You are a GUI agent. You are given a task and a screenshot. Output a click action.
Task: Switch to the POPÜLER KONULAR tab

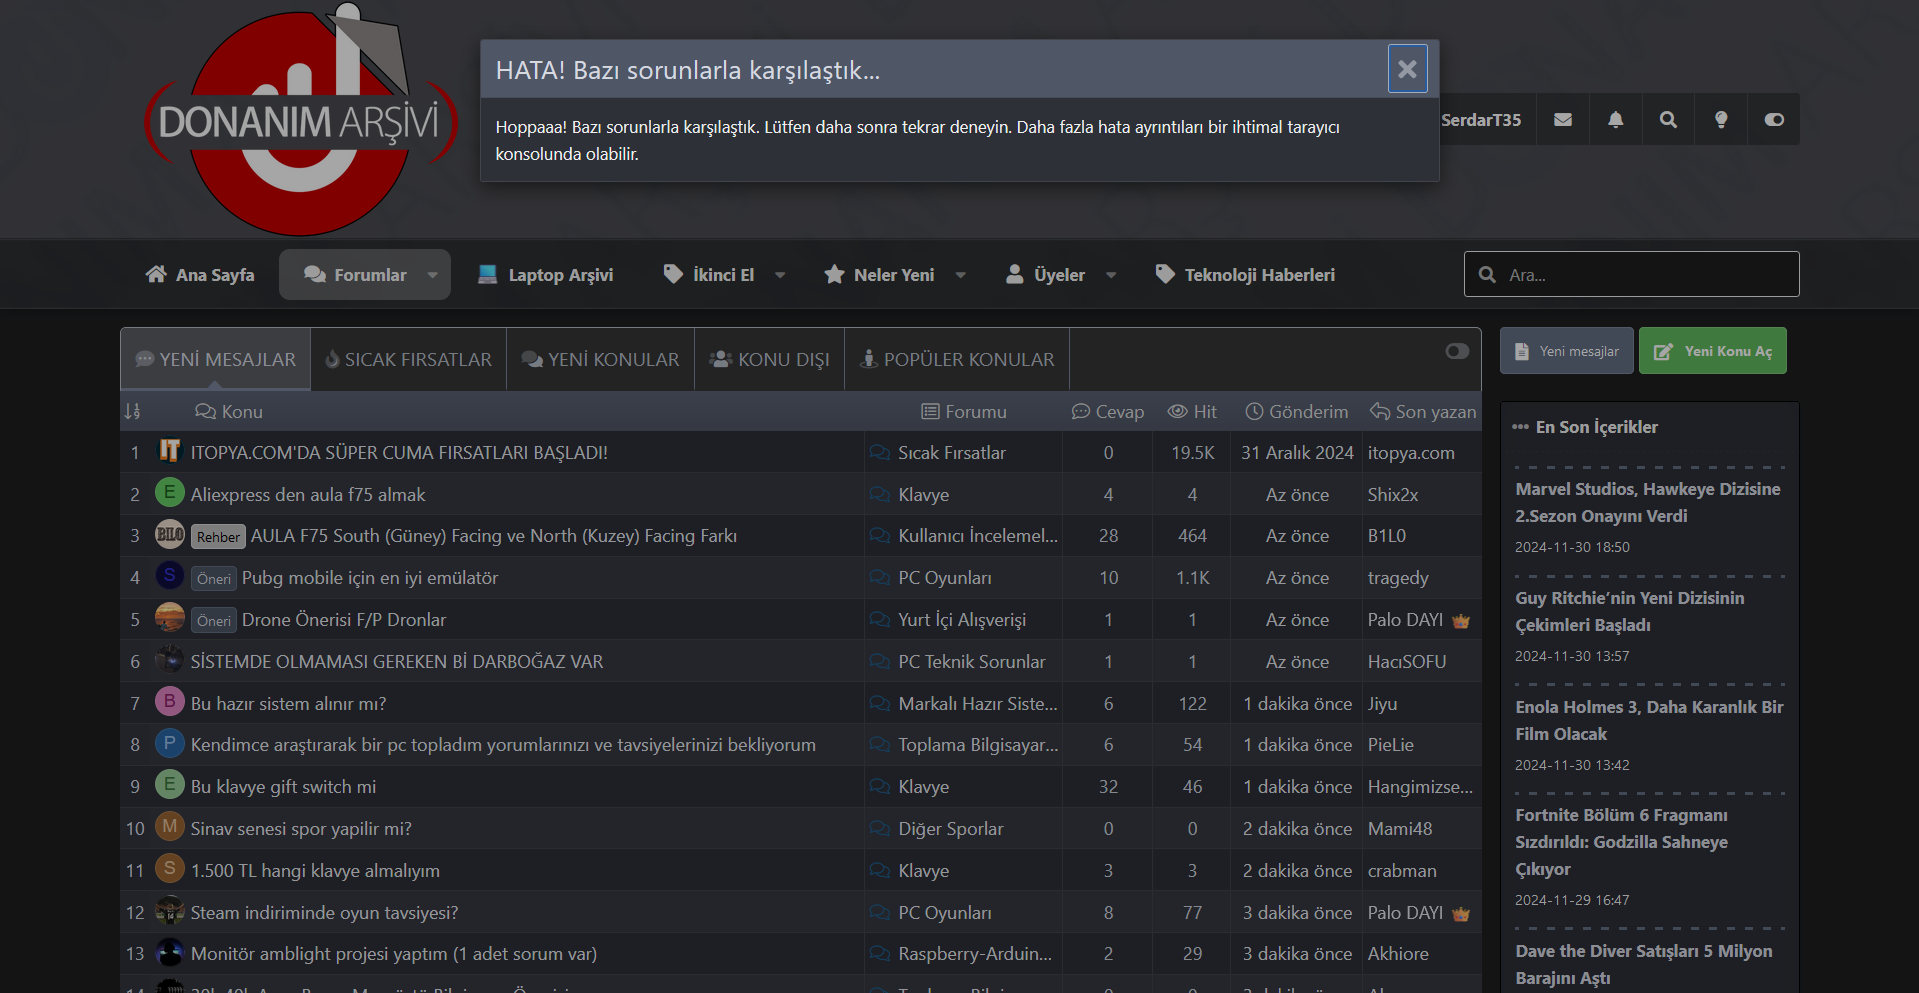coord(958,360)
